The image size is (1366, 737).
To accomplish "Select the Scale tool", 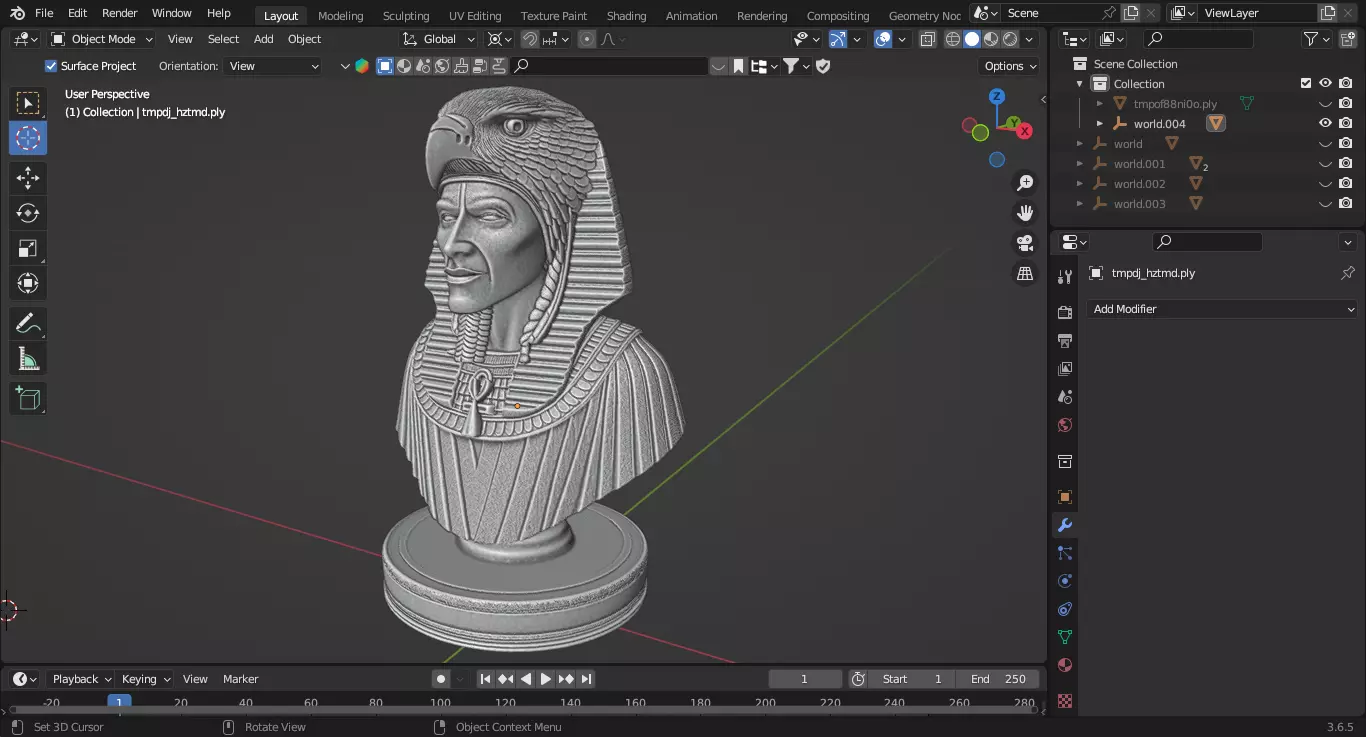I will click(28, 249).
